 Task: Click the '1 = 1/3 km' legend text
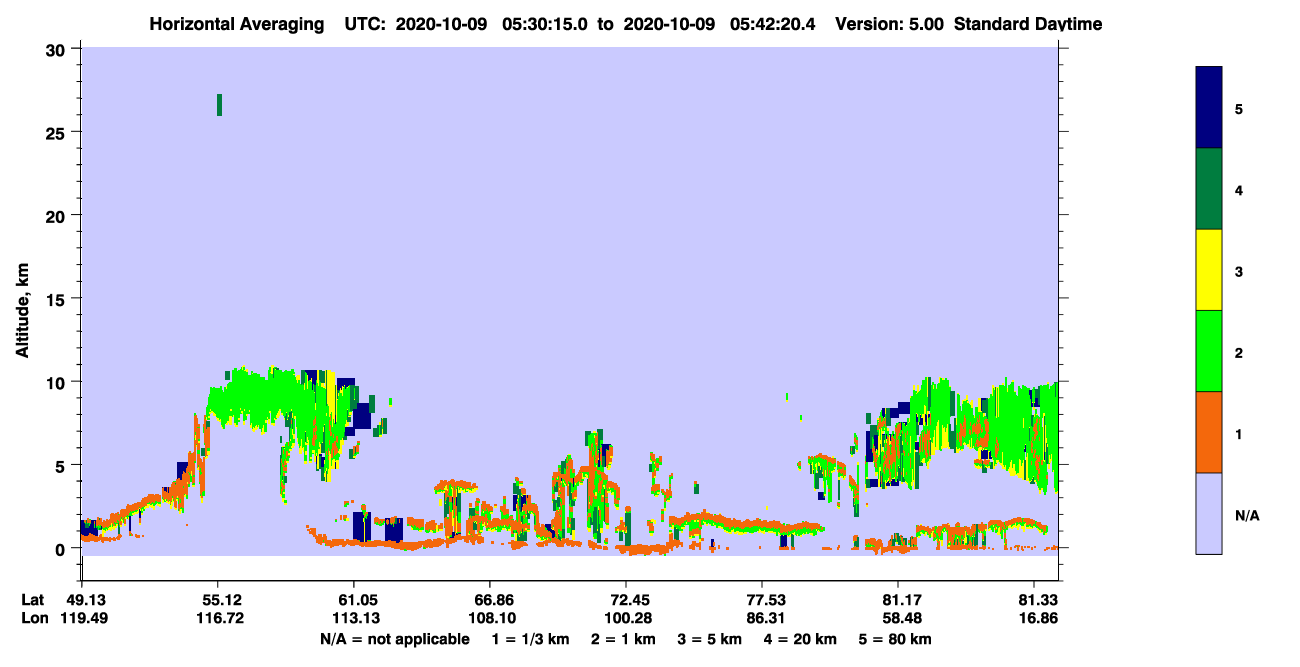tap(531, 639)
